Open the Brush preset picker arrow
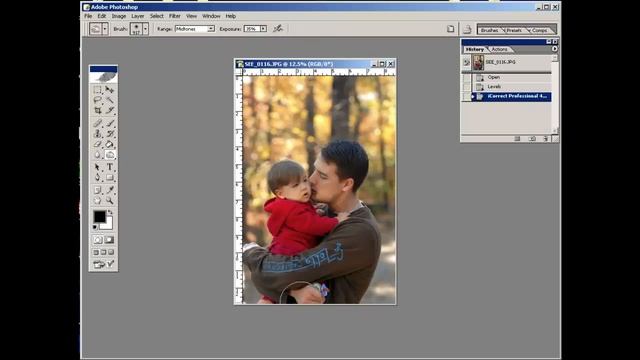The width and height of the screenshot is (640, 360). pyautogui.click(x=145, y=29)
